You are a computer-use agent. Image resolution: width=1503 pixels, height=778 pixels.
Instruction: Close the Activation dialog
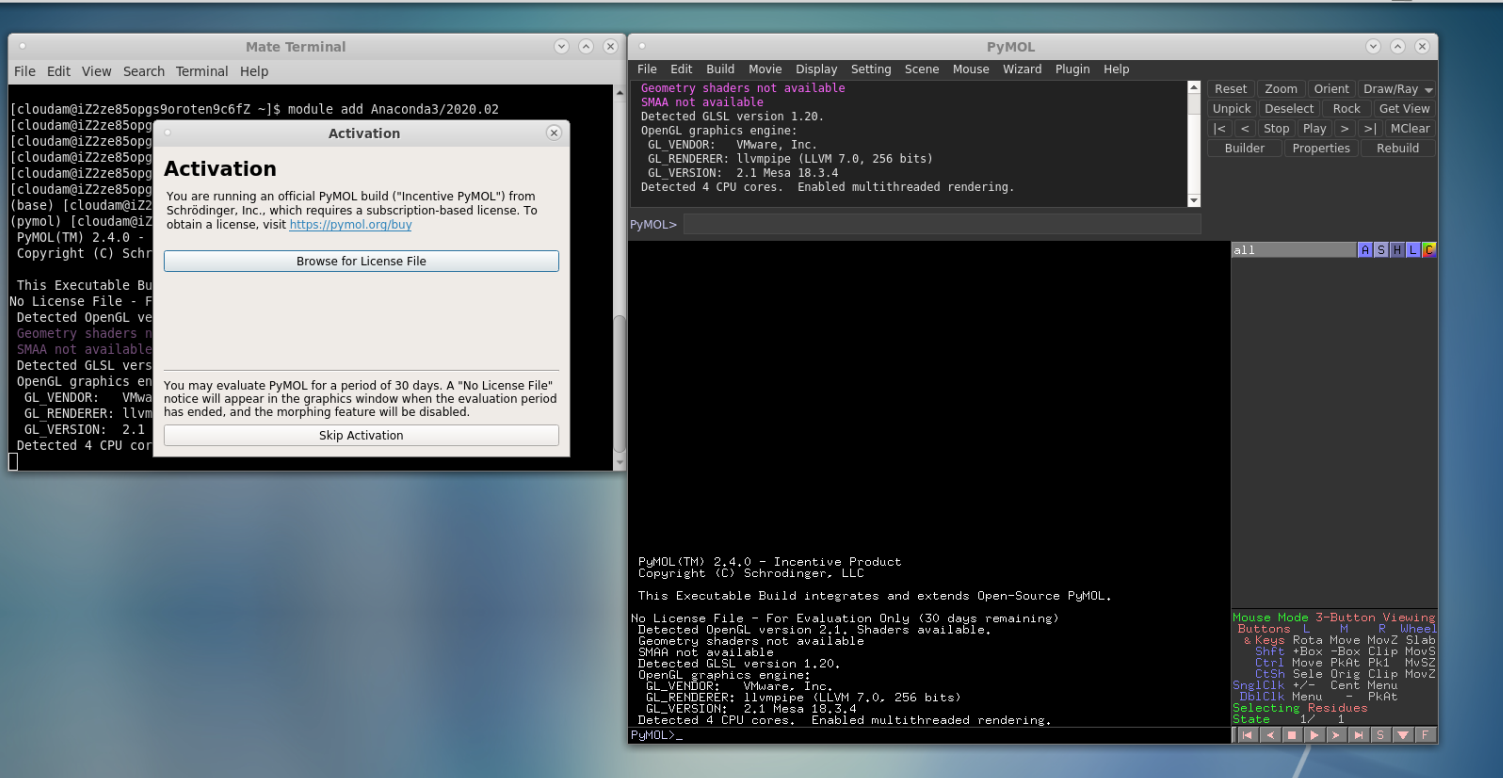[553, 133]
